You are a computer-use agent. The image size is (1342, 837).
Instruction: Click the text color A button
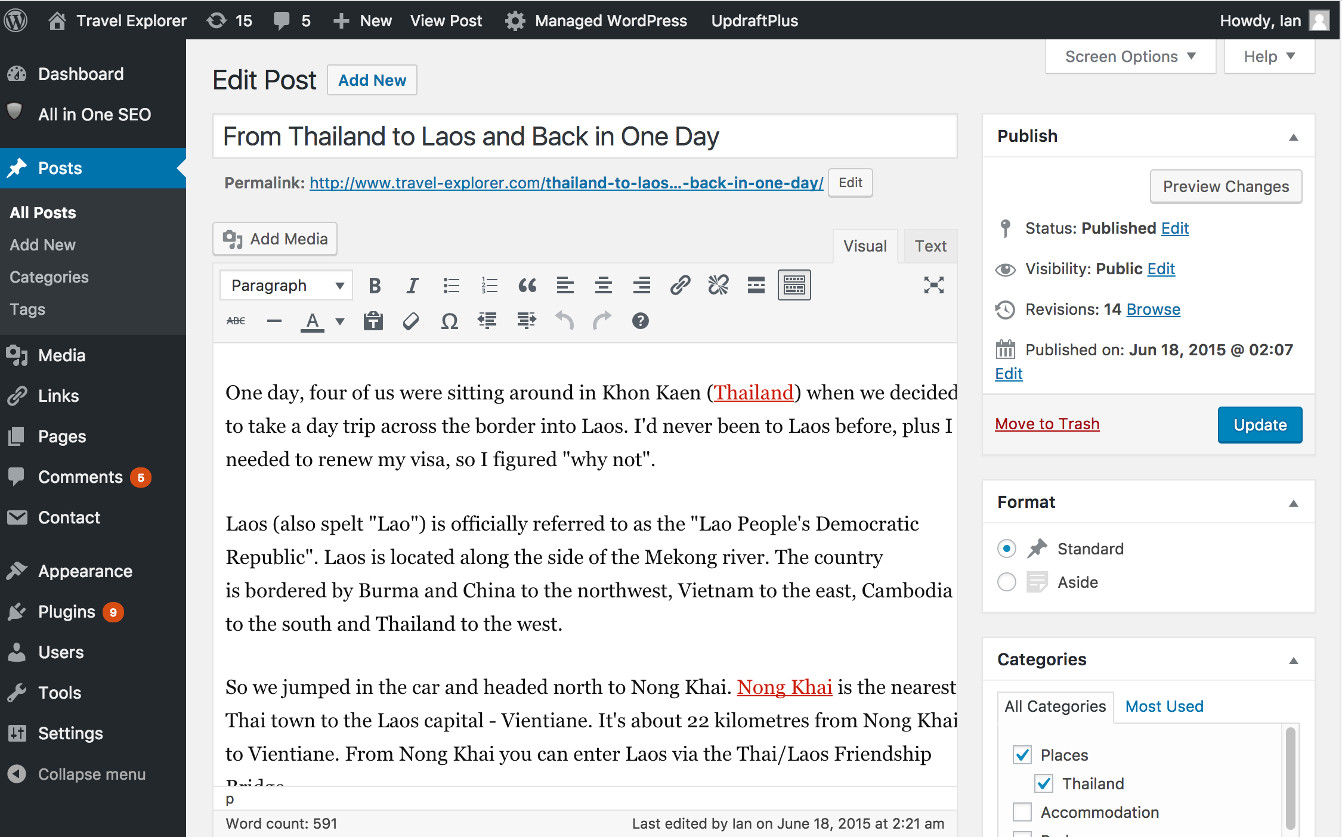tap(313, 321)
